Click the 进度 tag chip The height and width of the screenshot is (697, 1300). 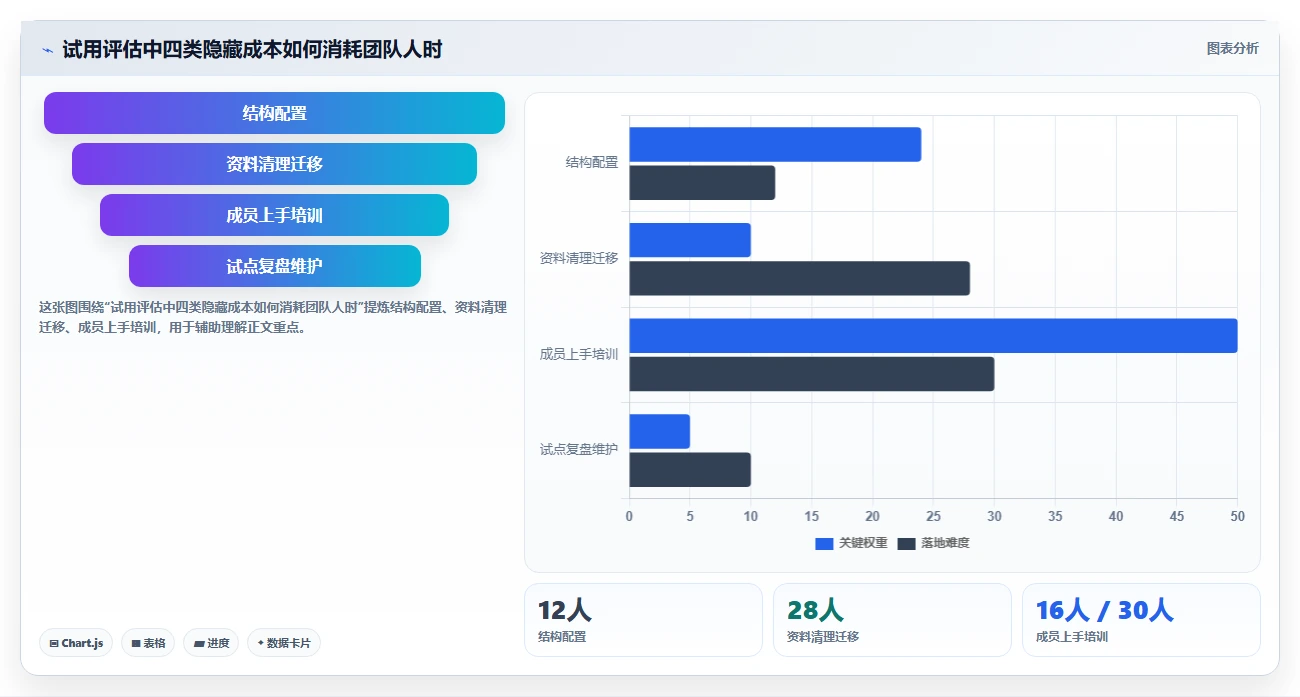pyautogui.click(x=211, y=643)
